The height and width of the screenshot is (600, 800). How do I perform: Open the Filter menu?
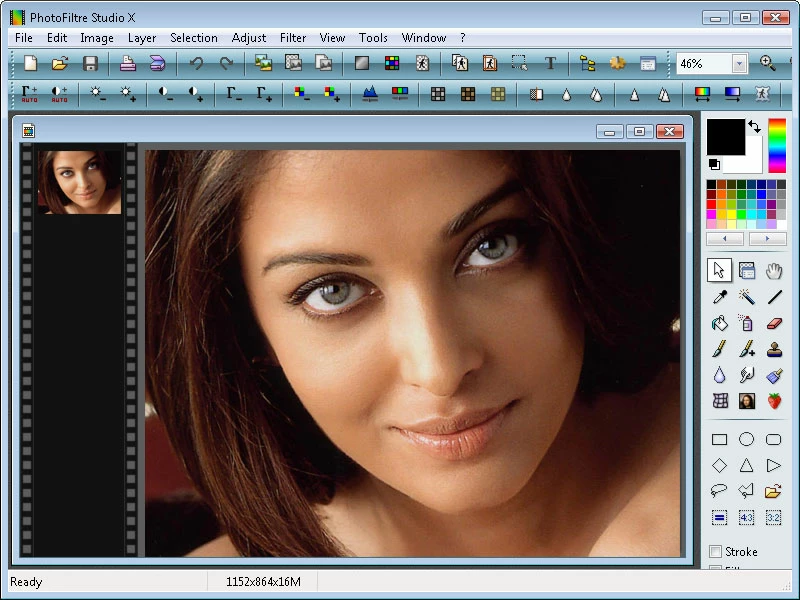tap(292, 38)
